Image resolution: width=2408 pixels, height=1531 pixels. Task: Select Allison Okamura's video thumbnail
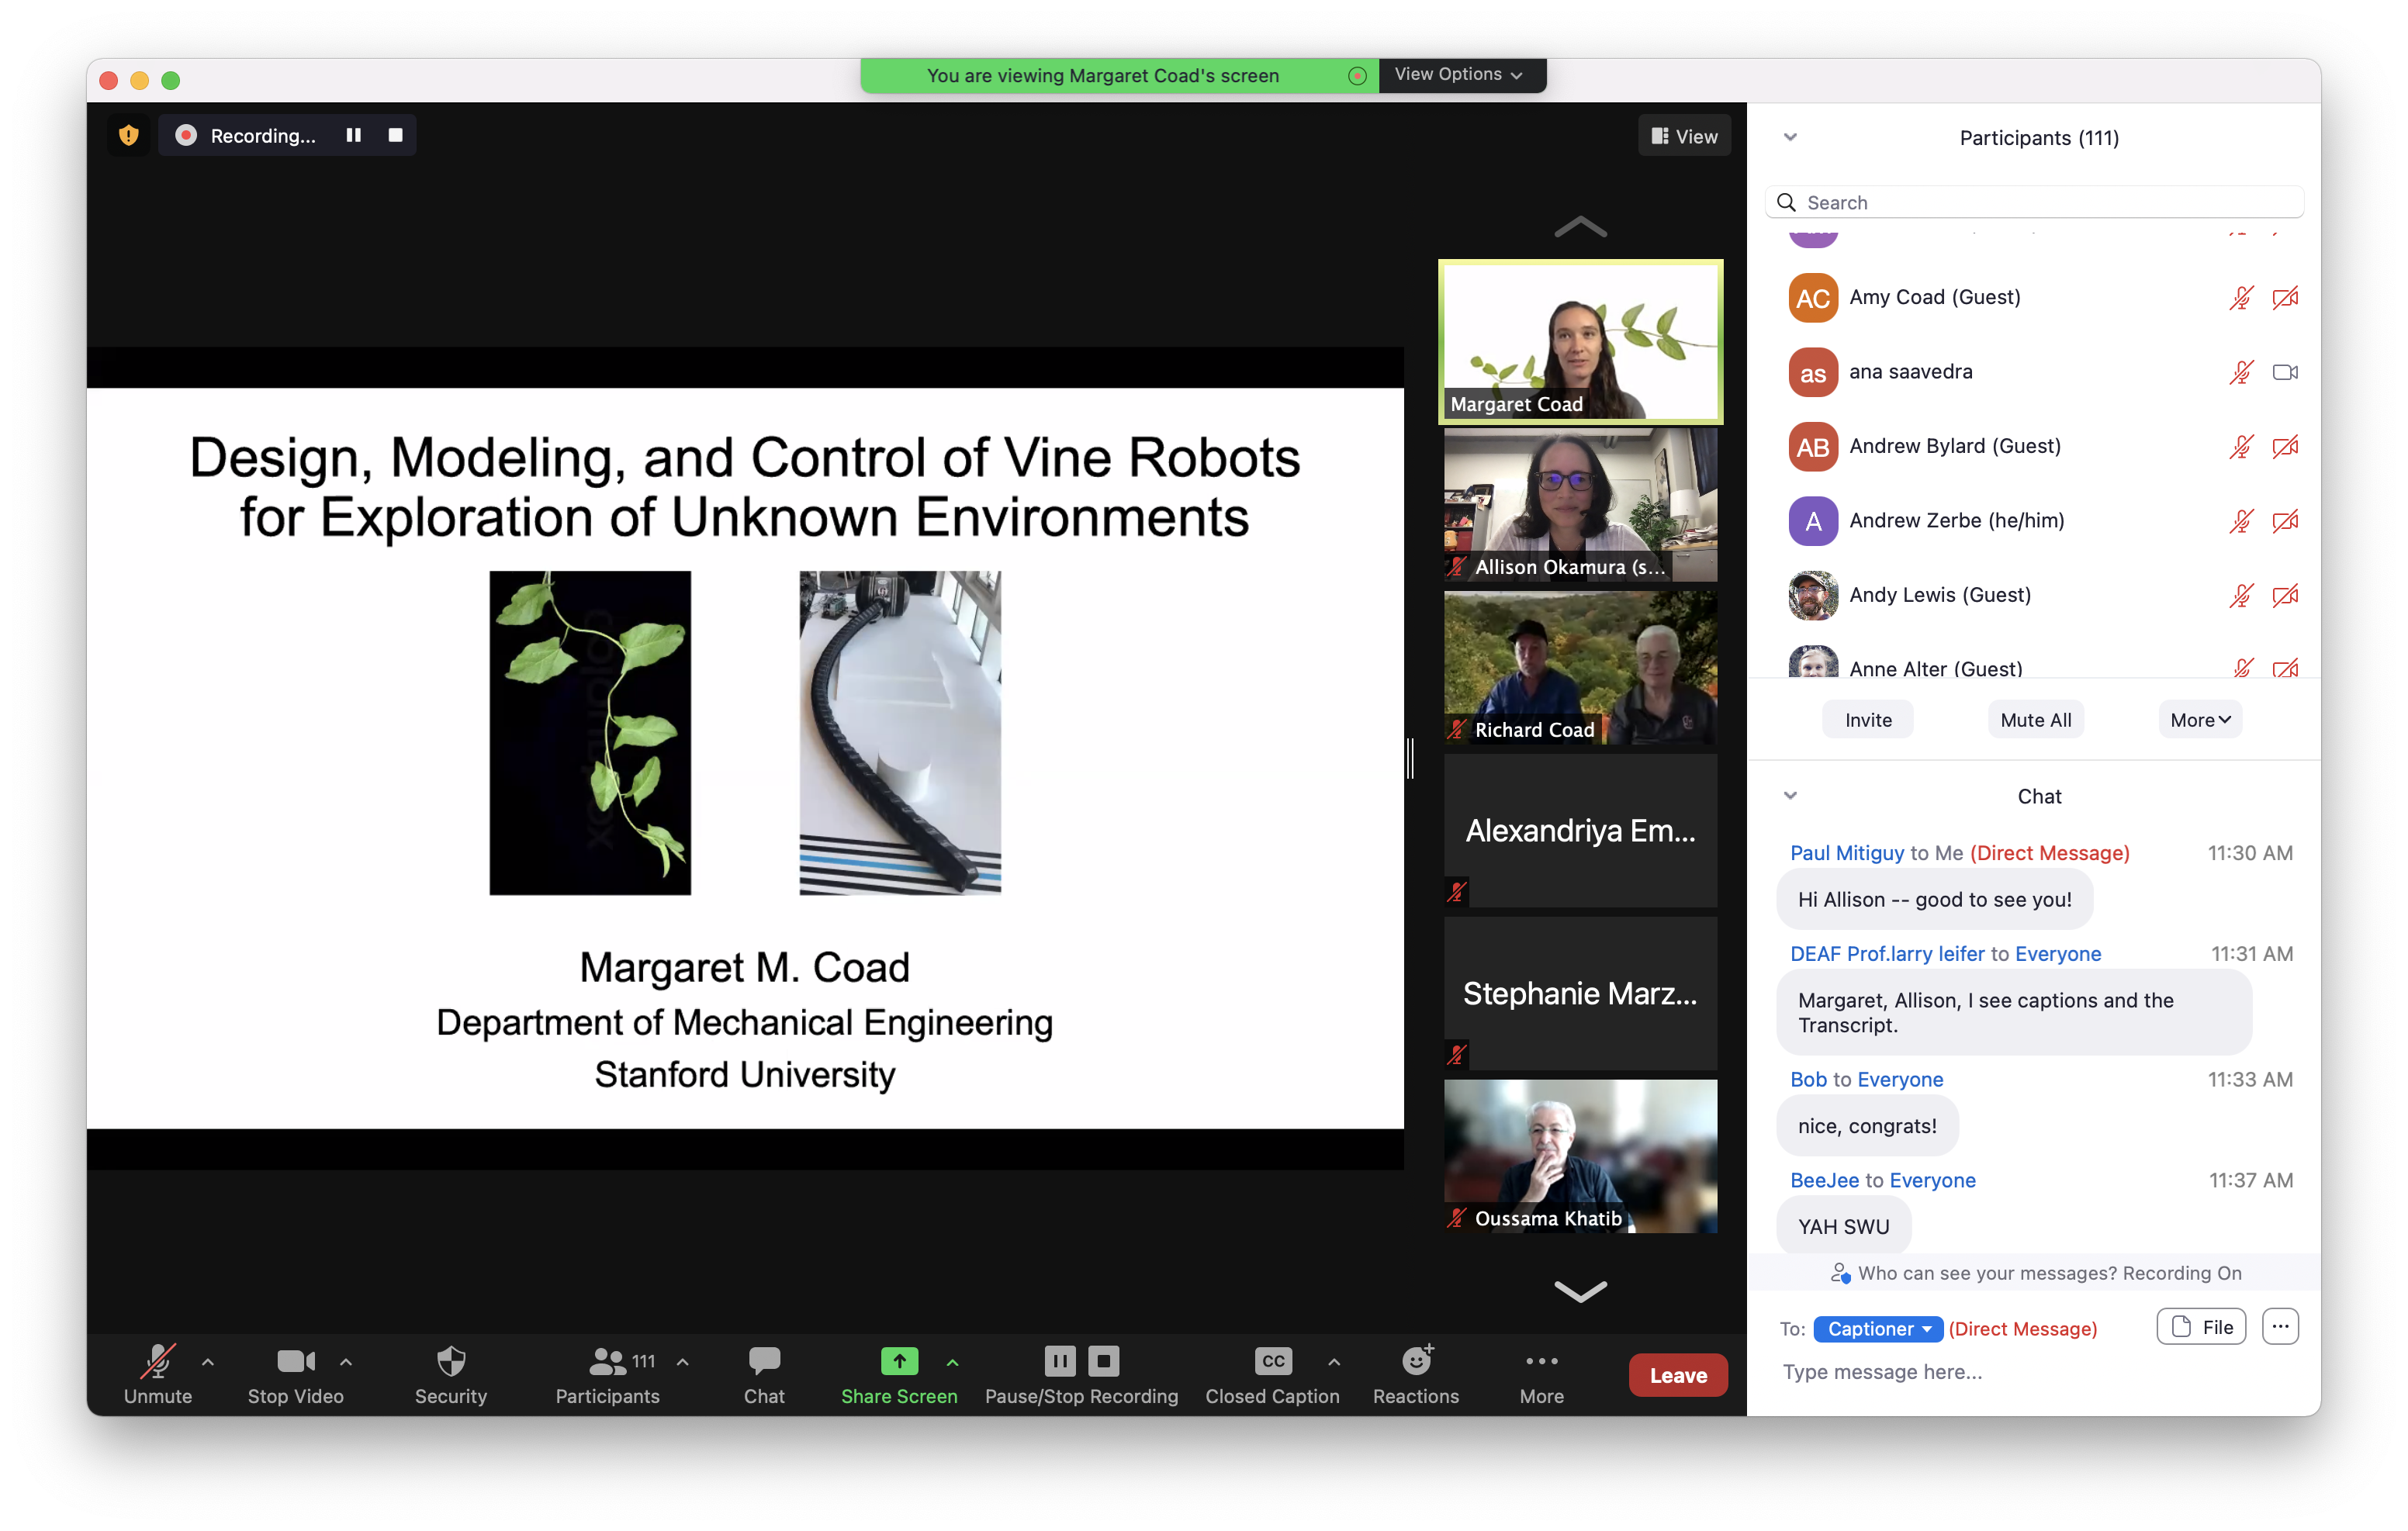1580,505
